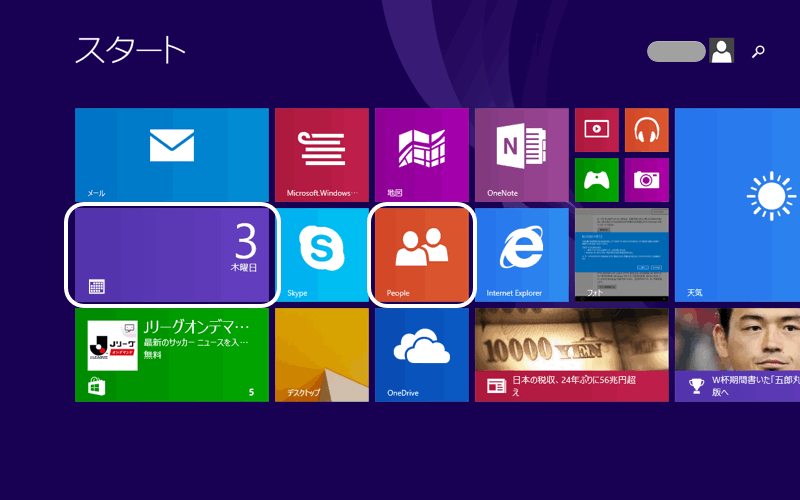The height and width of the screenshot is (500, 800).
Task: Open the sports tile with trophy icon
Action: click(737, 355)
